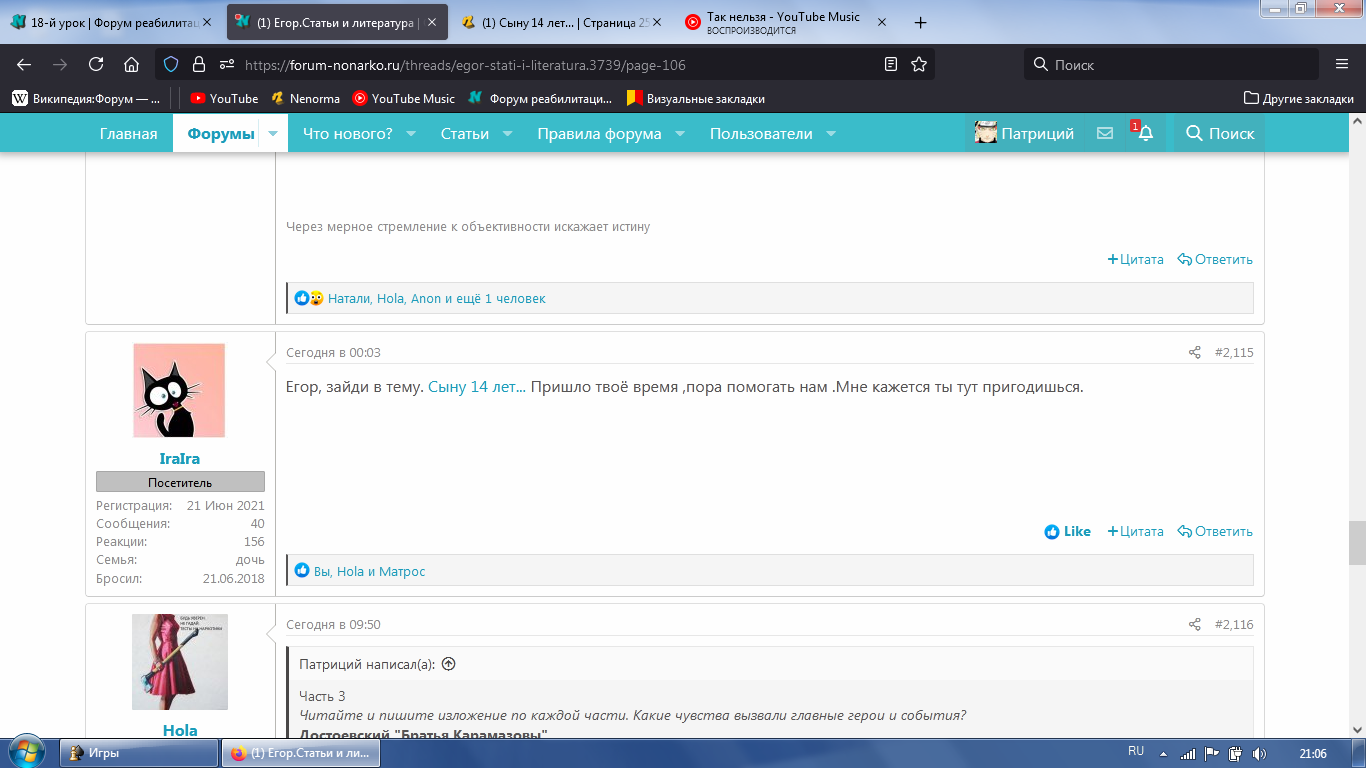Like the IraIra post
Image resolution: width=1366 pixels, height=768 pixels.
[1067, 532]
